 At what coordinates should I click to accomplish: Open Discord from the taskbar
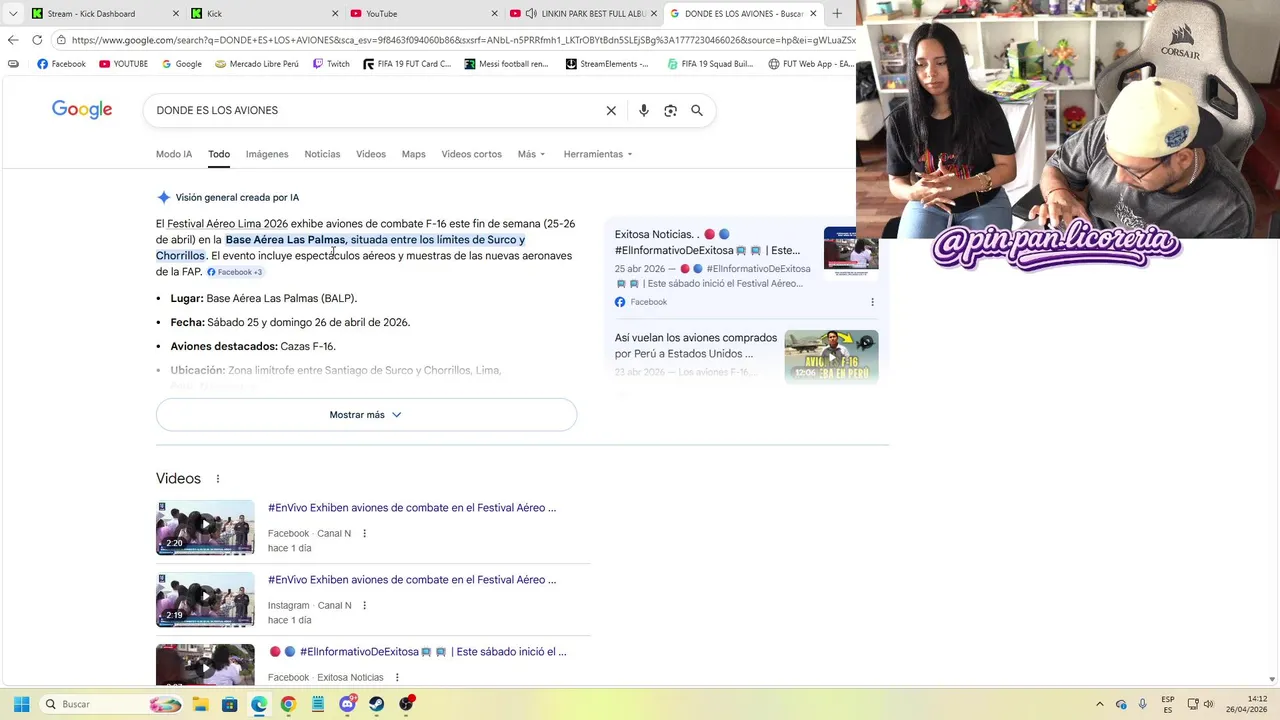tap(348, 704)
